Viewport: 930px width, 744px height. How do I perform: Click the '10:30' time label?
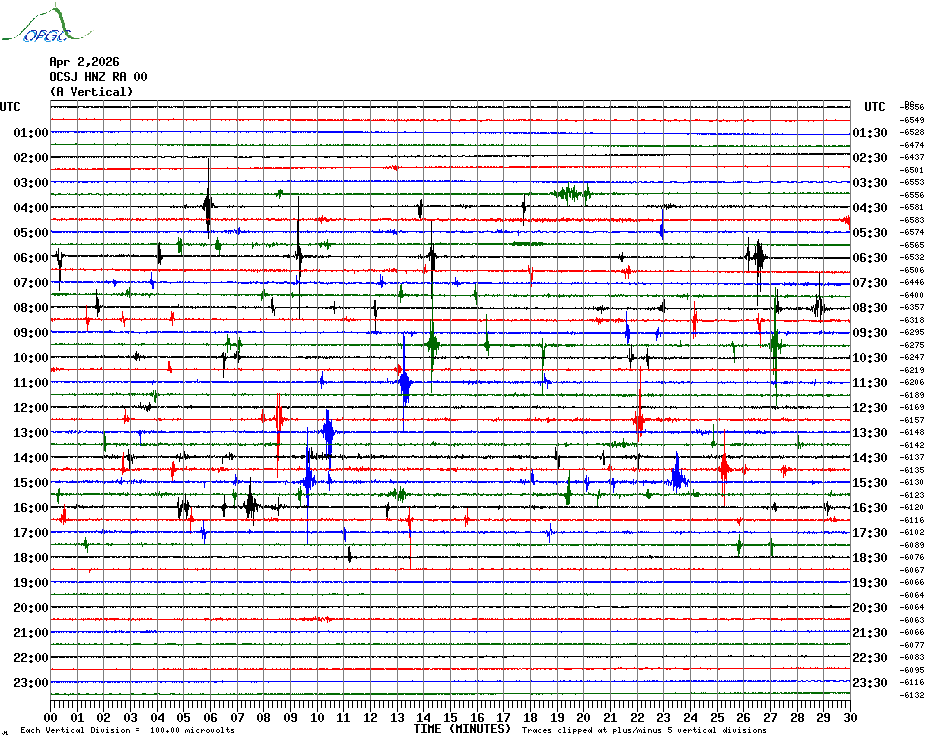(x=870, y=357)
